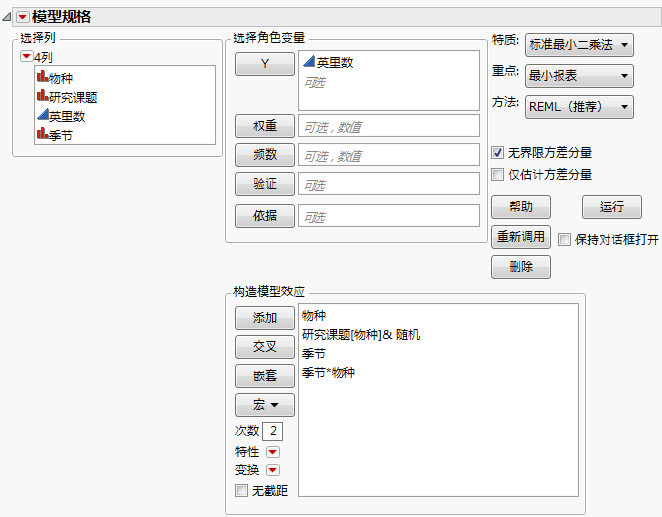
Task: Open the 特性 red triangle menu
Action: (273, 452)
